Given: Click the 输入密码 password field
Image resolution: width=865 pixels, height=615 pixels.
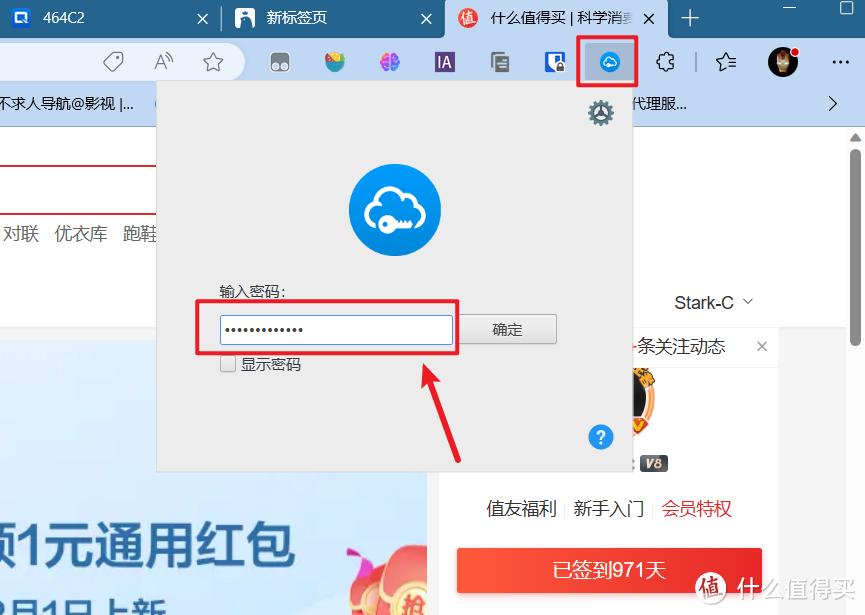Looking at the screenshot, I should (x=336, y=330).
